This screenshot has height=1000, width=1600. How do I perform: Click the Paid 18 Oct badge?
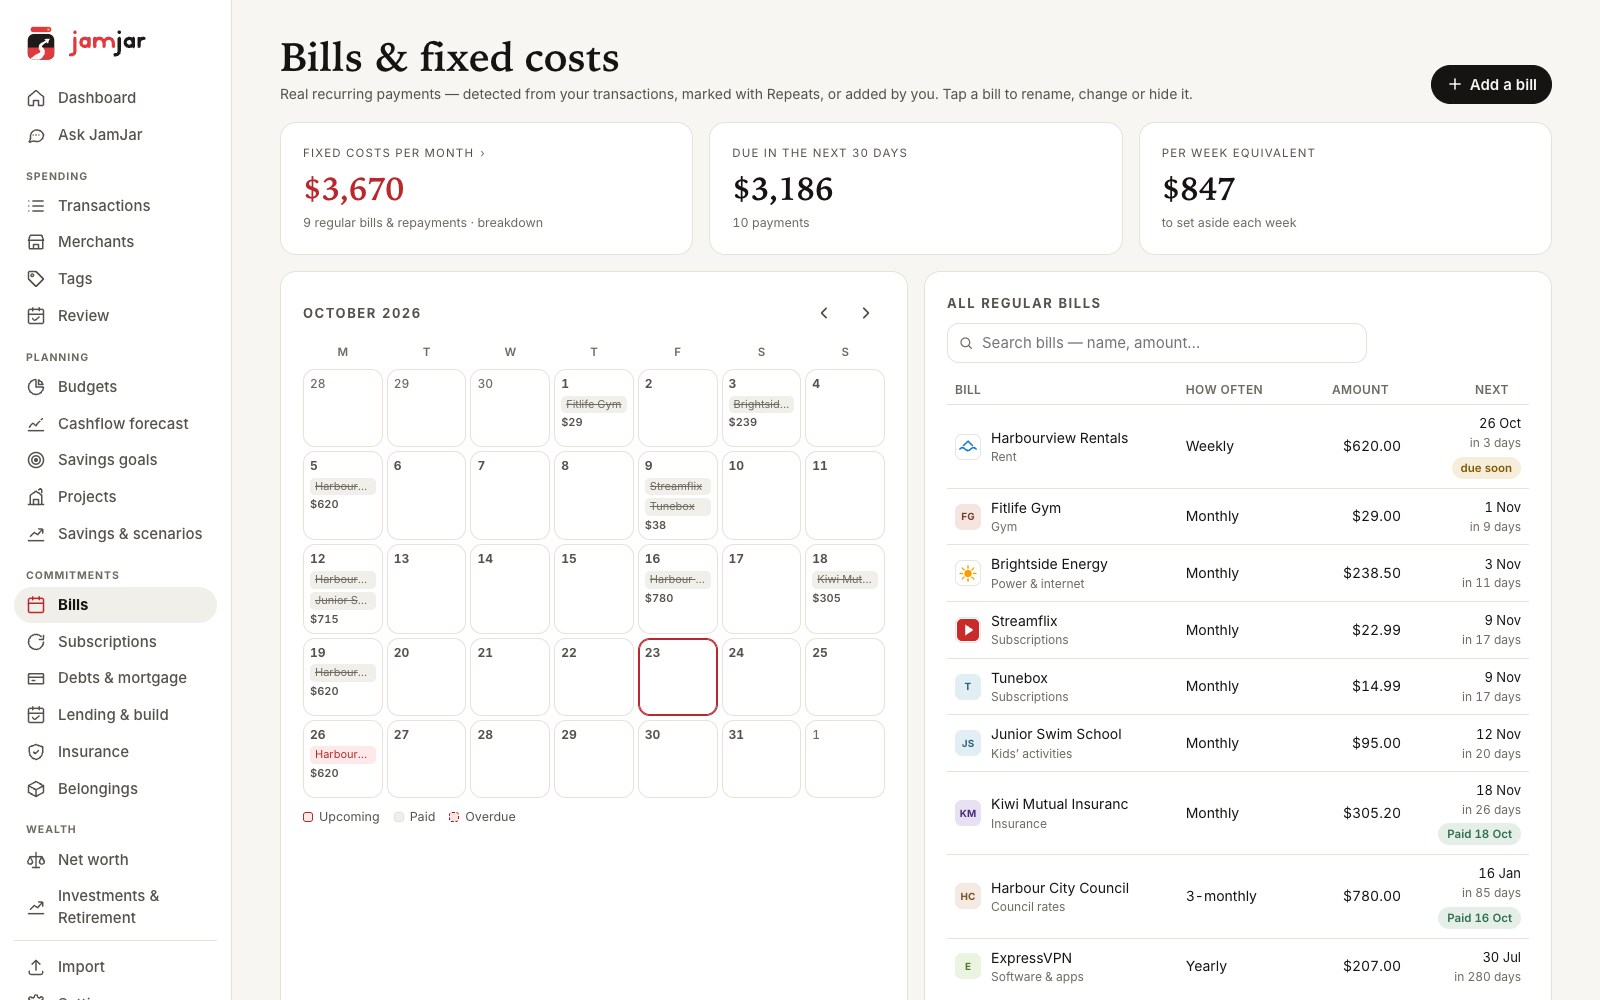pyautogui.click(x=1479, y=834)
